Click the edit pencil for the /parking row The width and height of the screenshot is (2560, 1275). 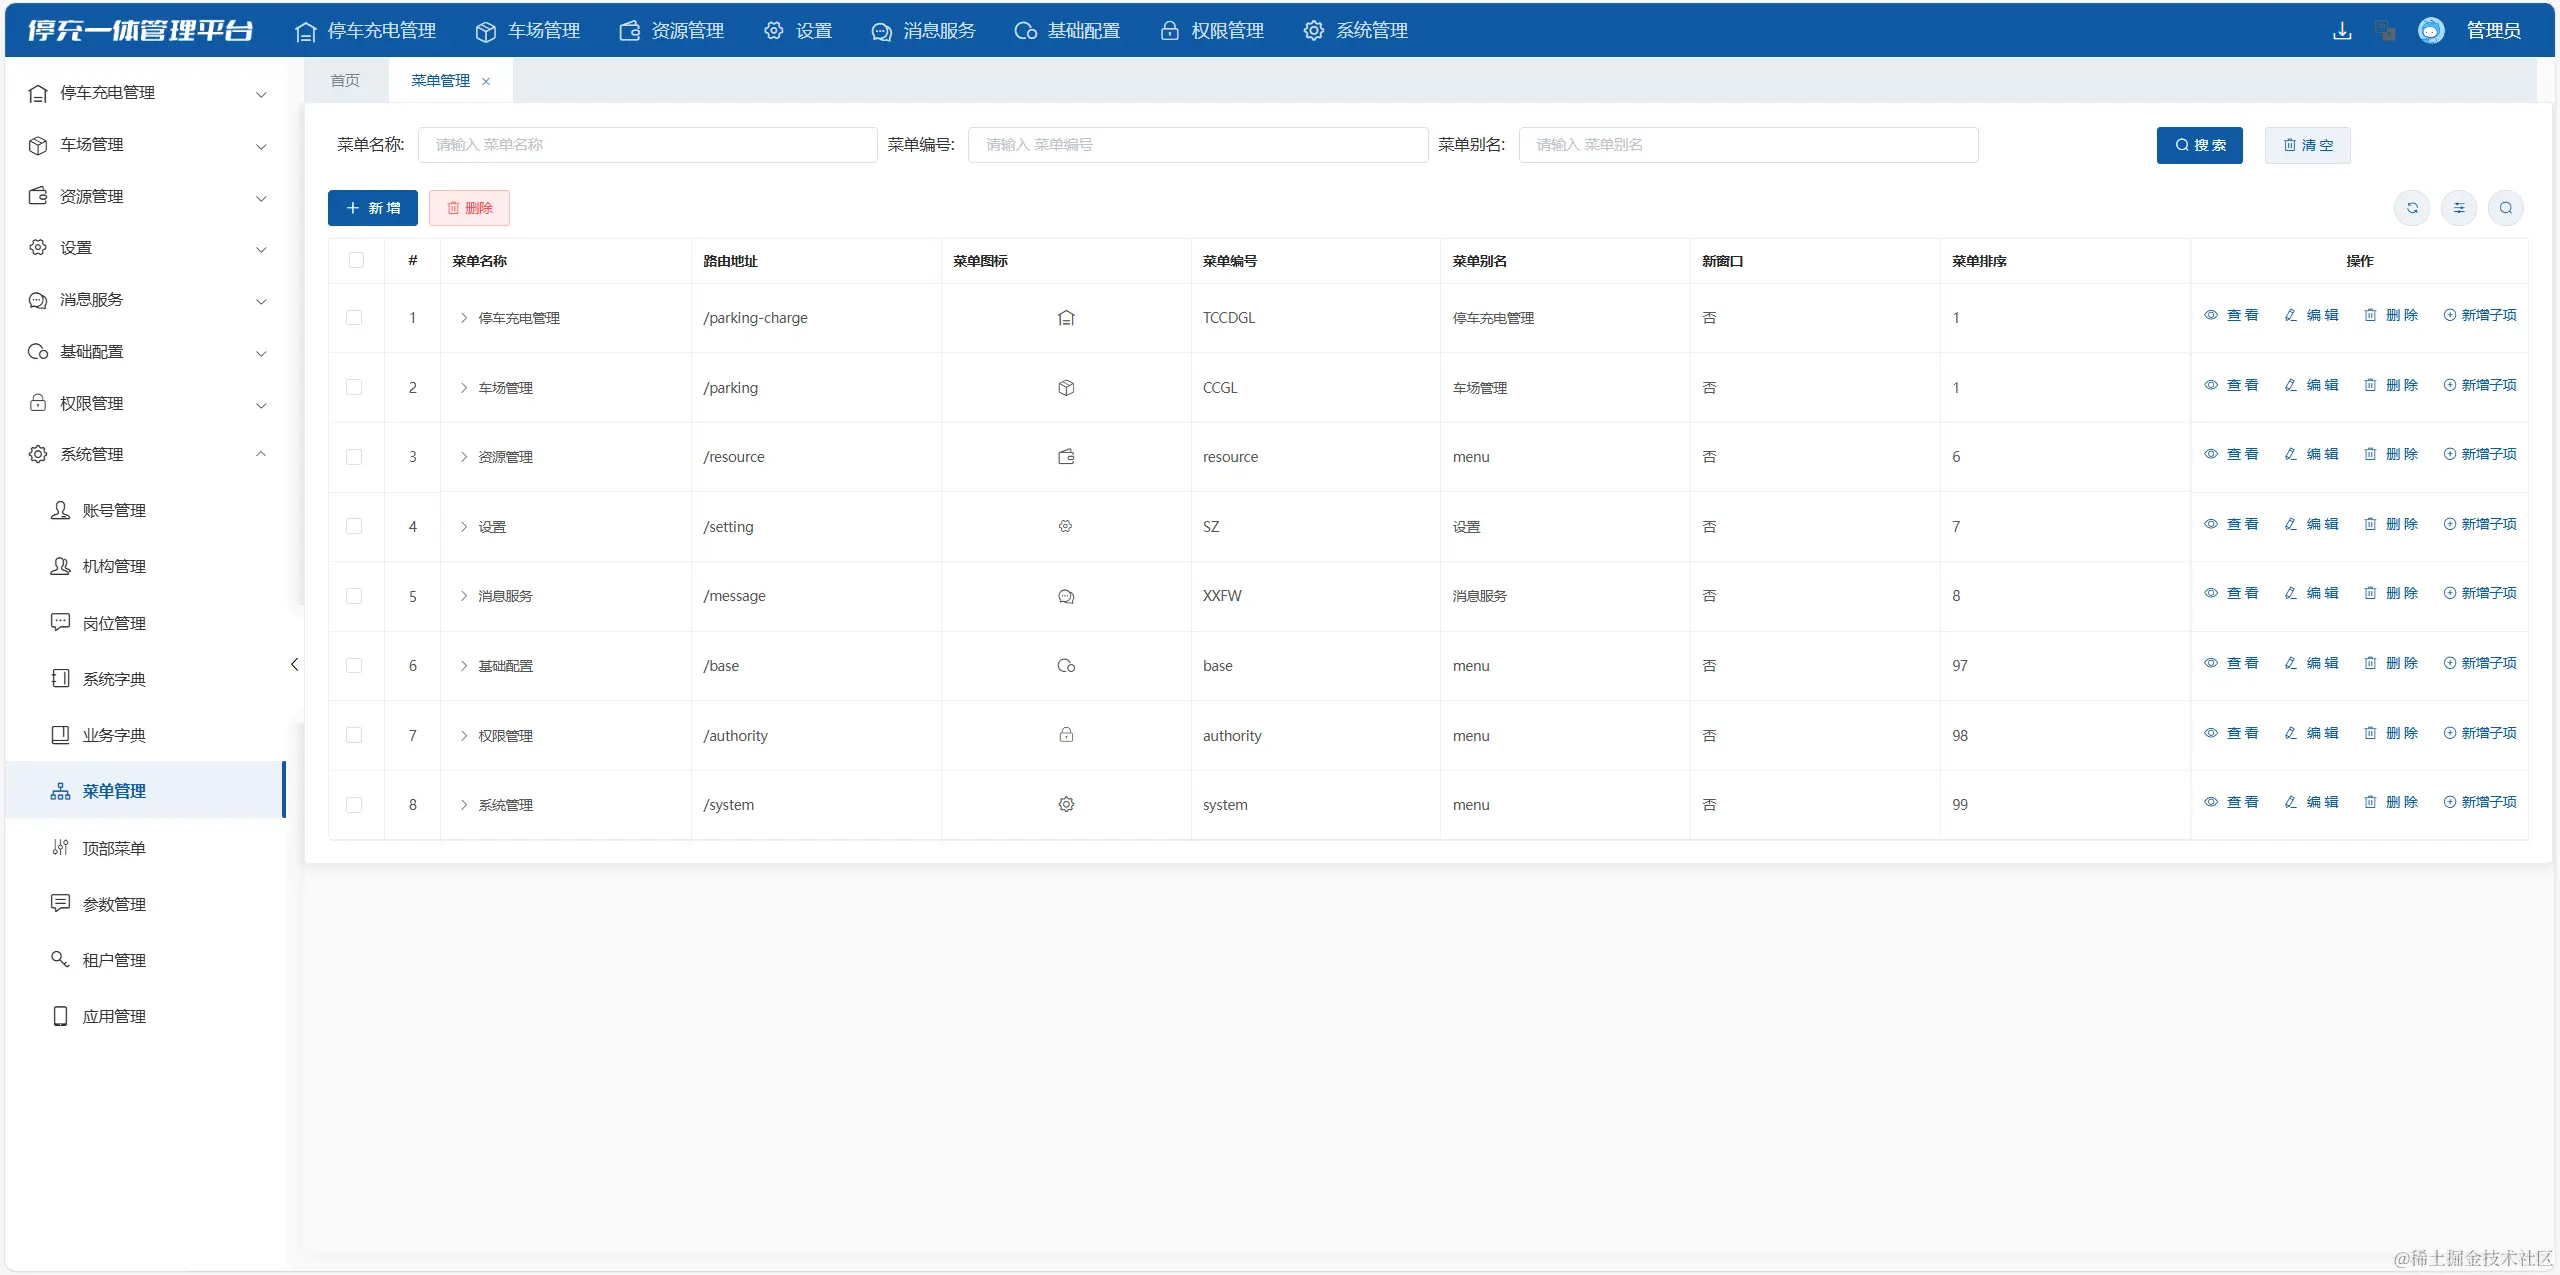[x=2291, y=385]
